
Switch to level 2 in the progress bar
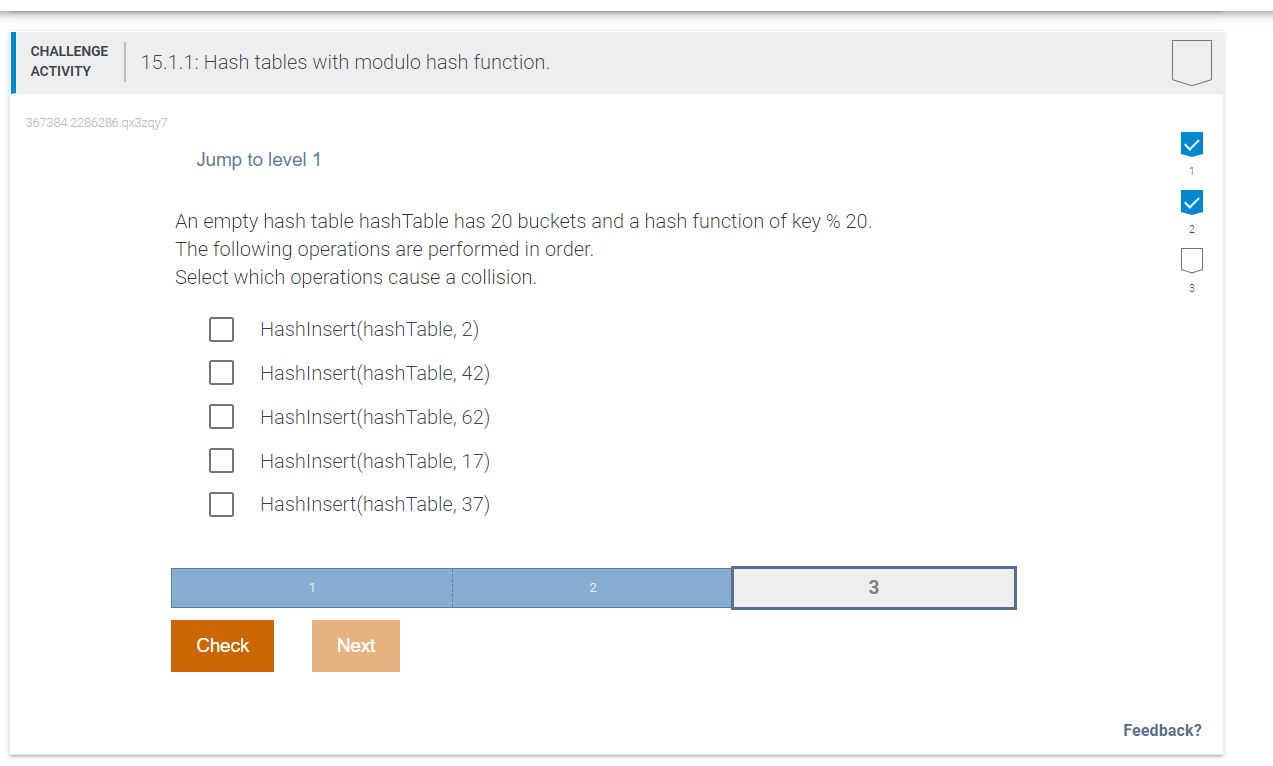tap(592, 587)
